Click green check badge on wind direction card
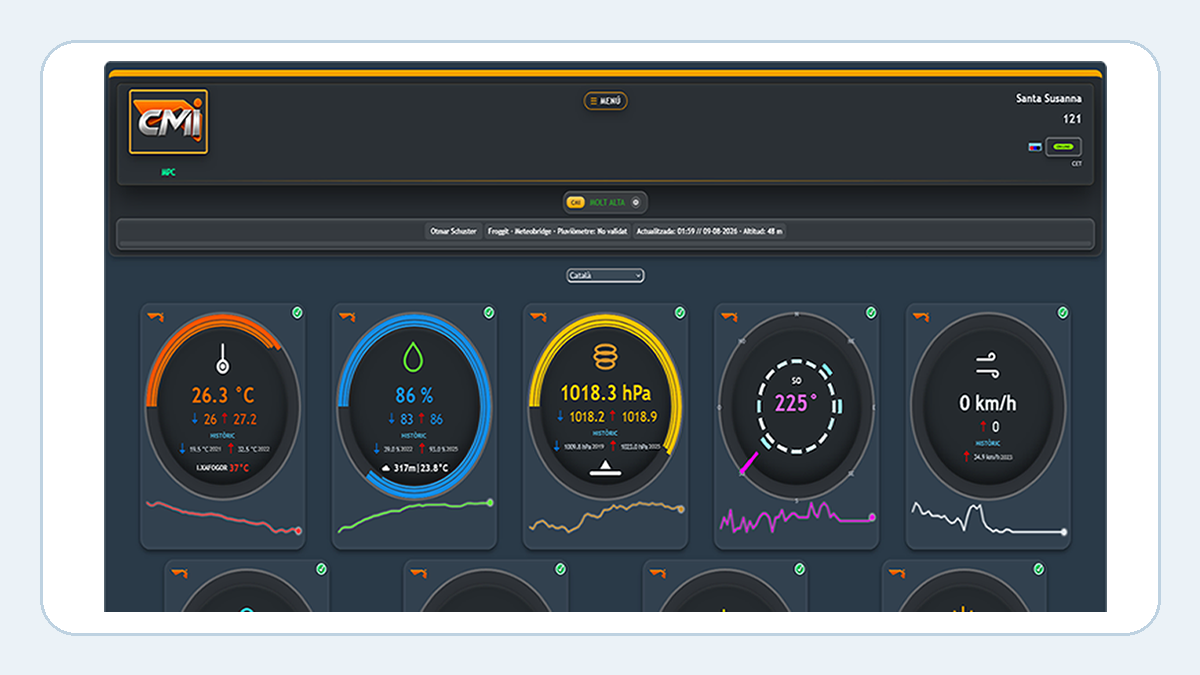The image size is (1200, 675). 871,313
